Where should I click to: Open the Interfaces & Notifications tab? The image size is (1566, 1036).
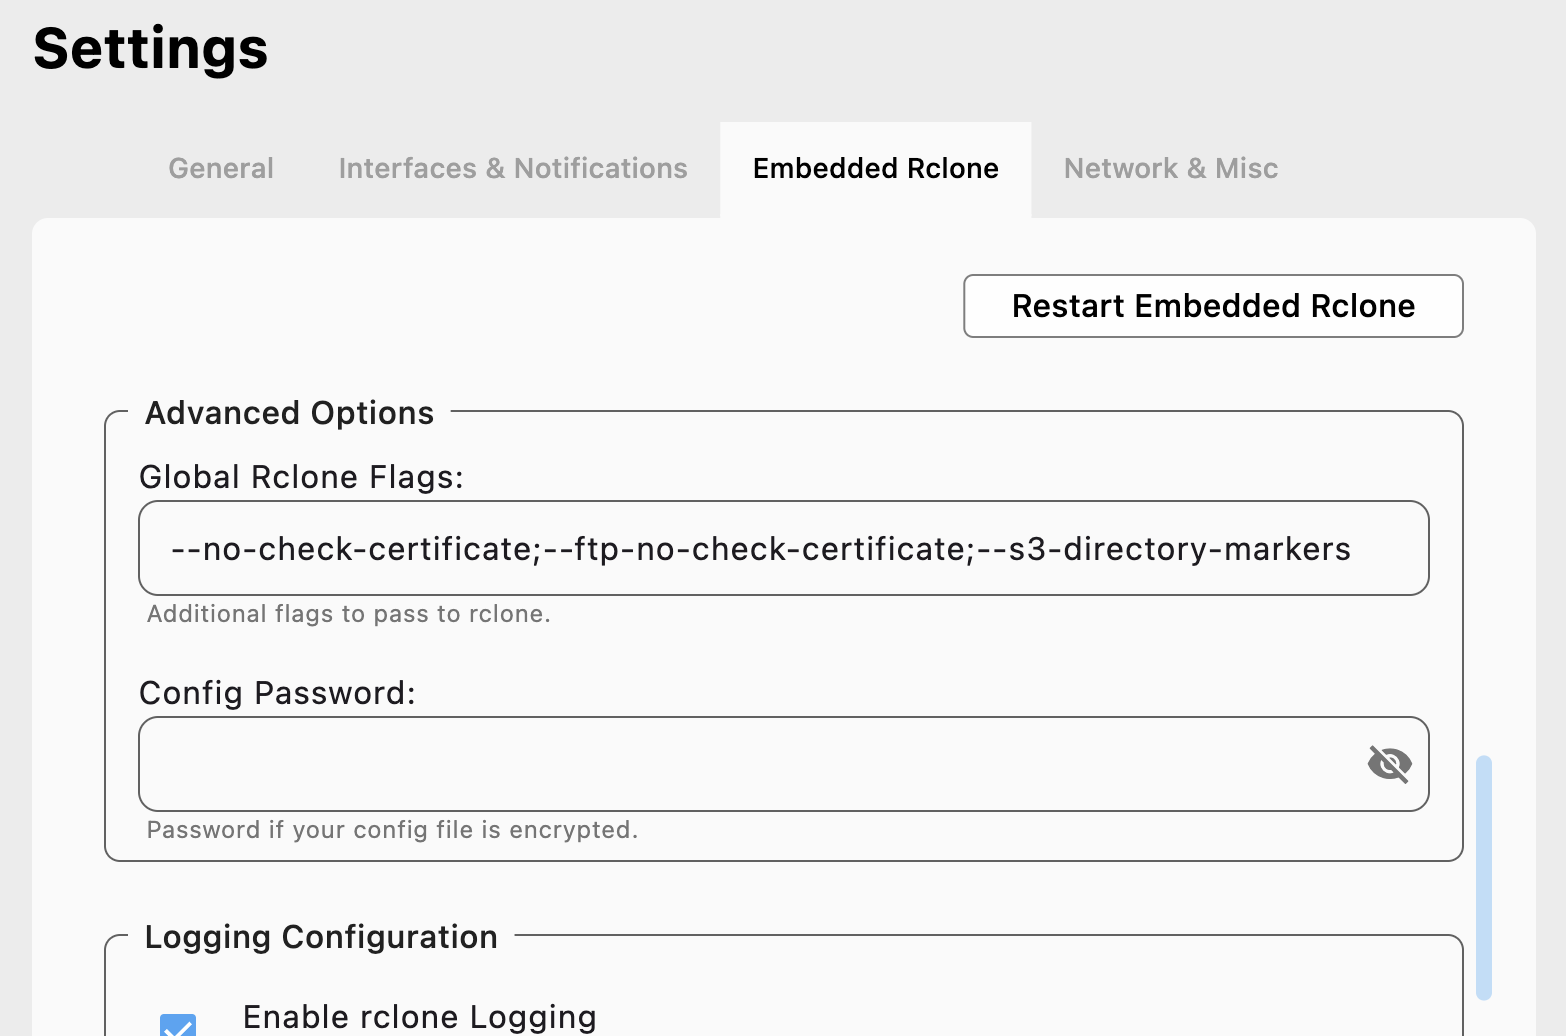[513, 168]
